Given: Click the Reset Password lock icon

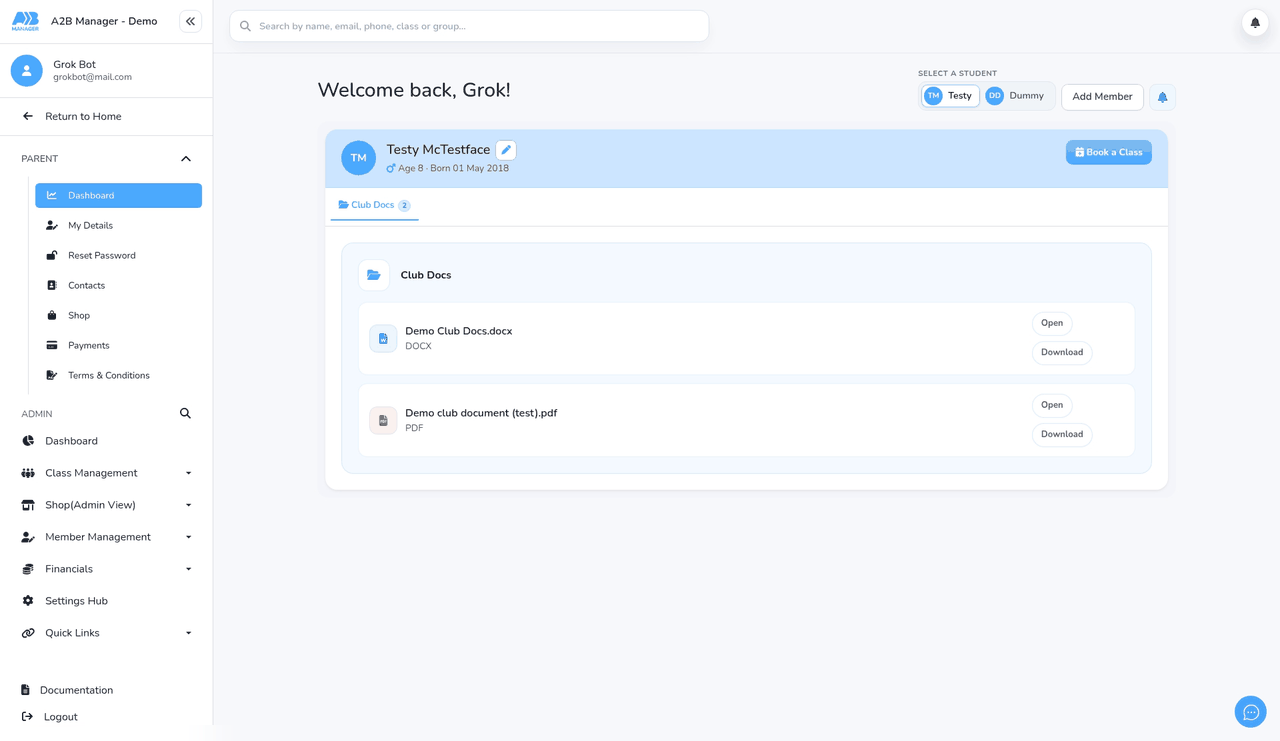Looking at the screenshot, I should point(52,255).
